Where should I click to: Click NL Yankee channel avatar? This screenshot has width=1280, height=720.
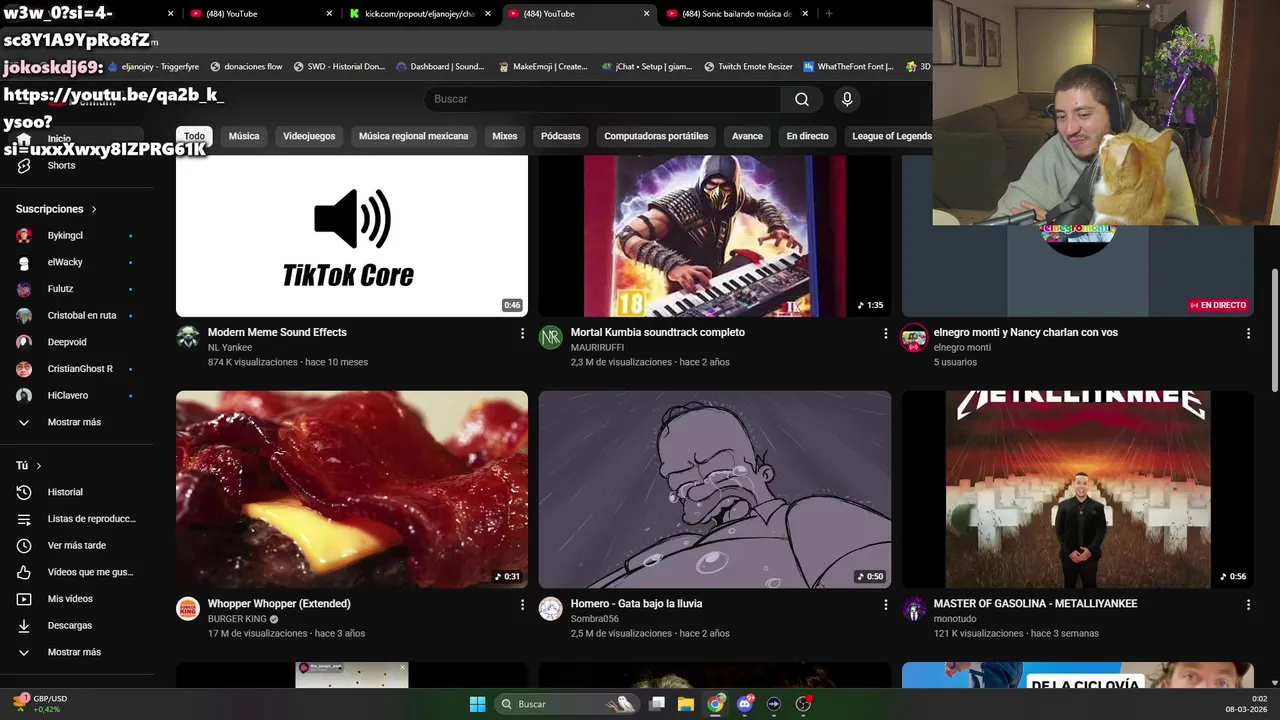click(188, 337)
